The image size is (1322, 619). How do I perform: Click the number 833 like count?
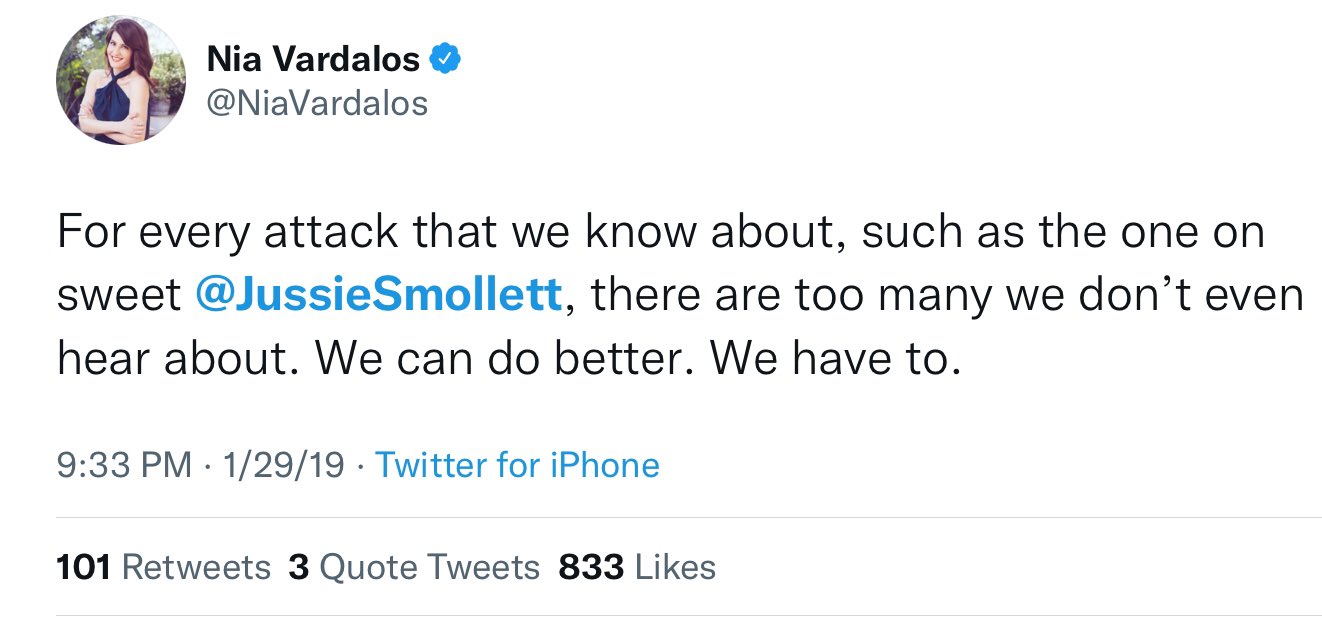(x=591, y=567)
